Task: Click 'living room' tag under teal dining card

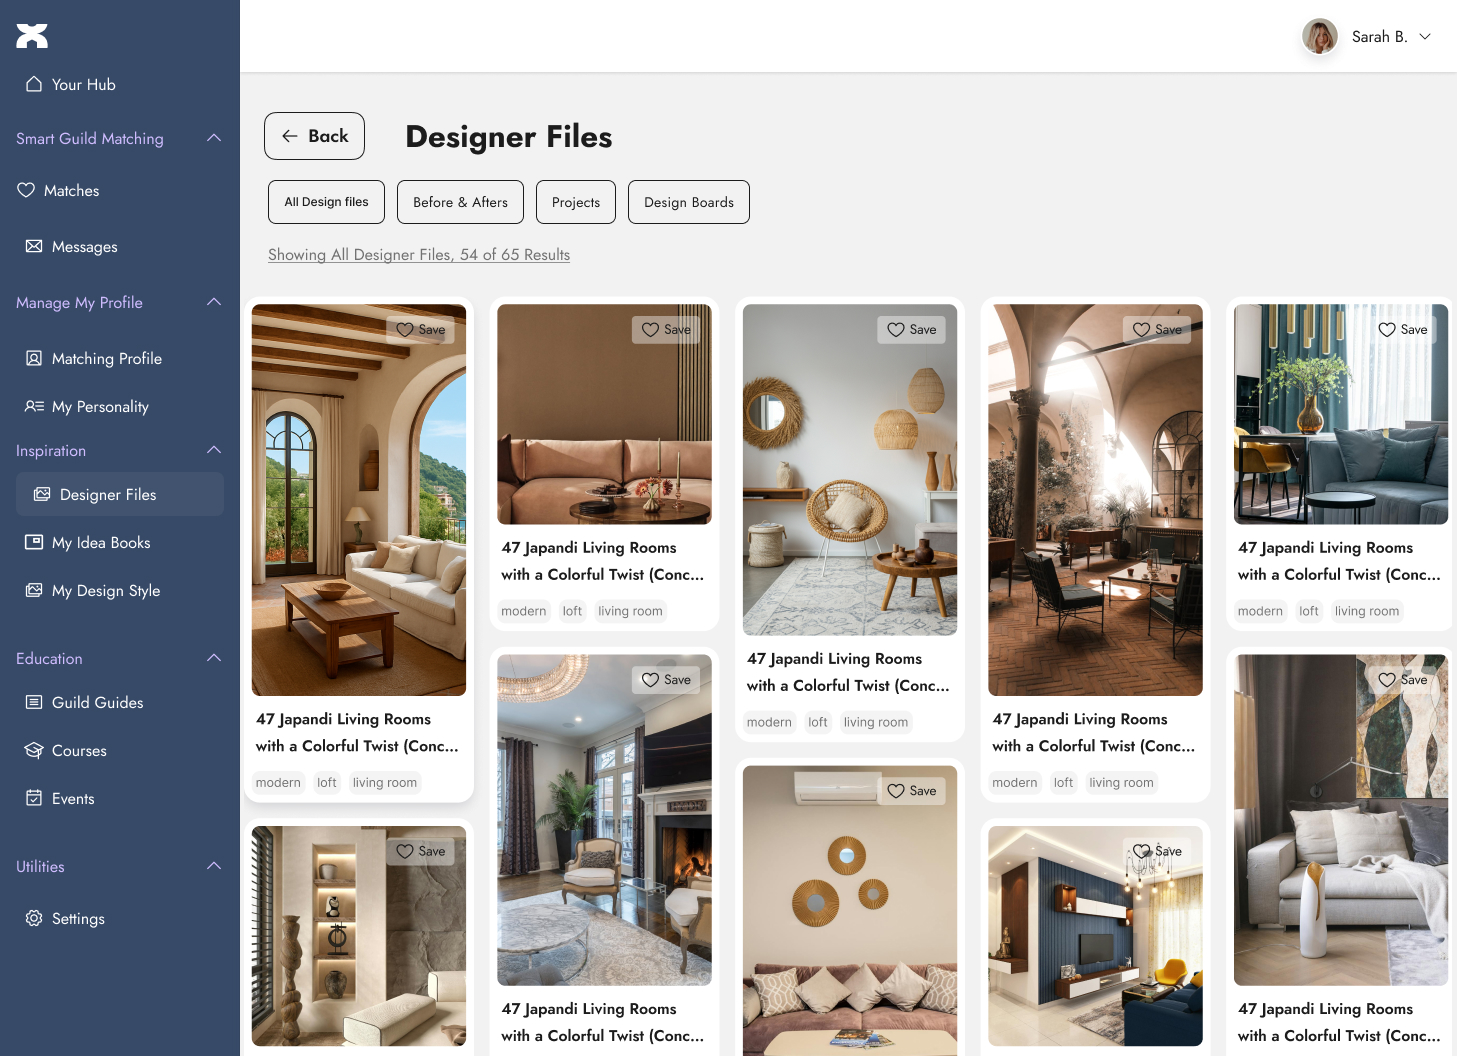Action: 1367,611
